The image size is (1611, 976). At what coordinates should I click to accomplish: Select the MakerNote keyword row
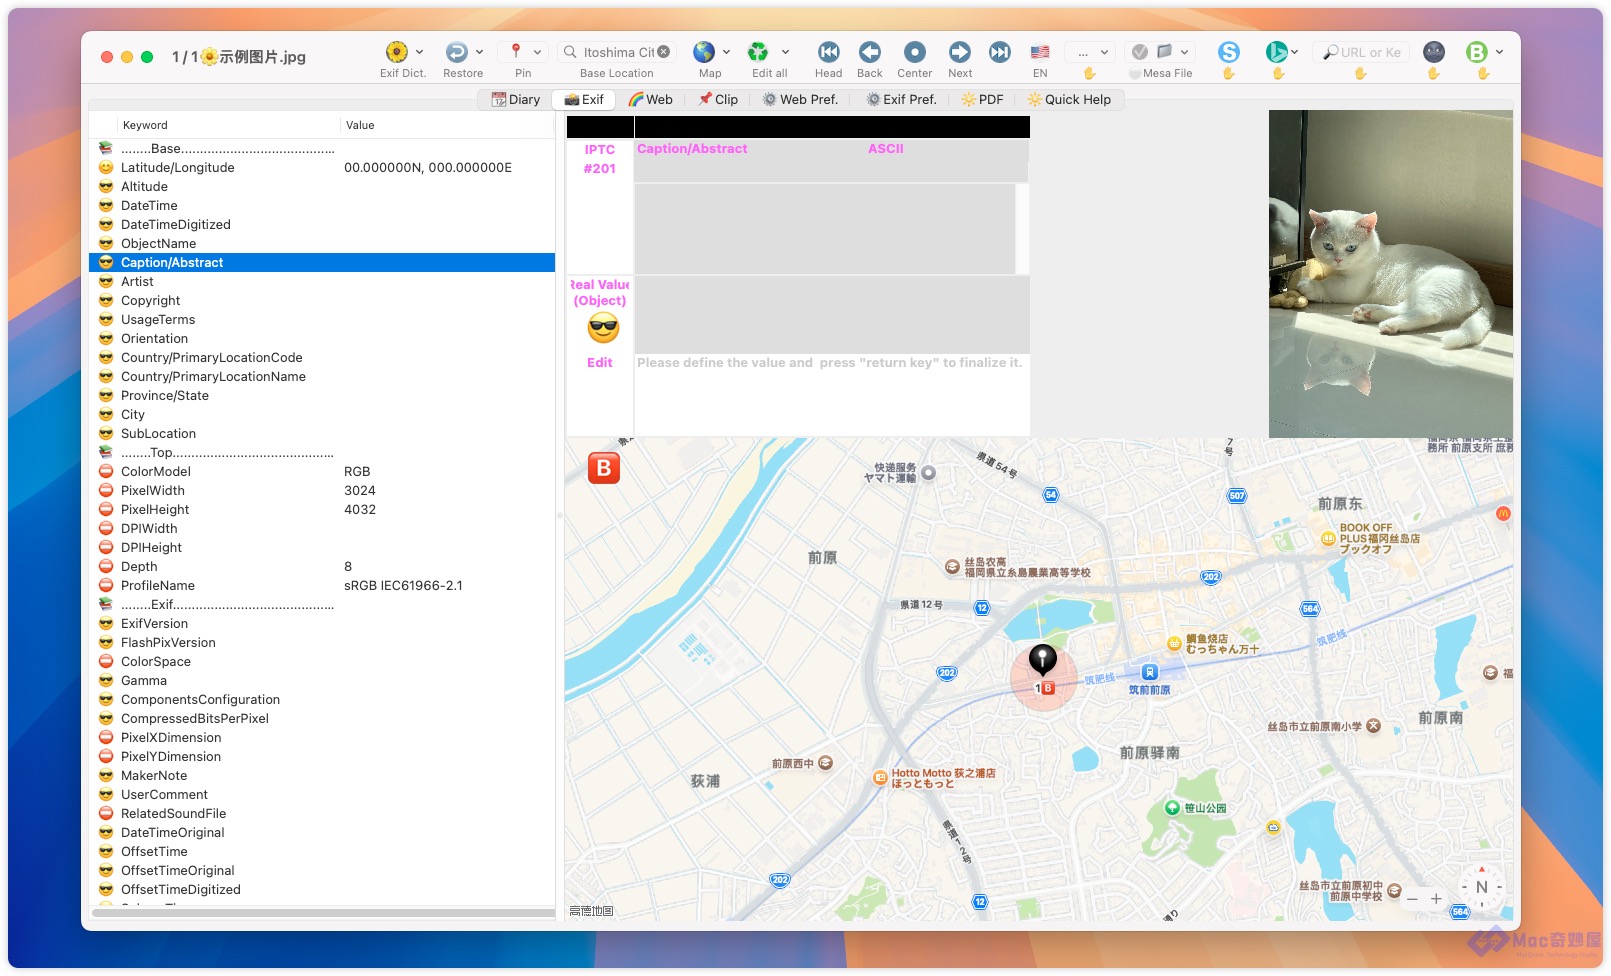322,776
